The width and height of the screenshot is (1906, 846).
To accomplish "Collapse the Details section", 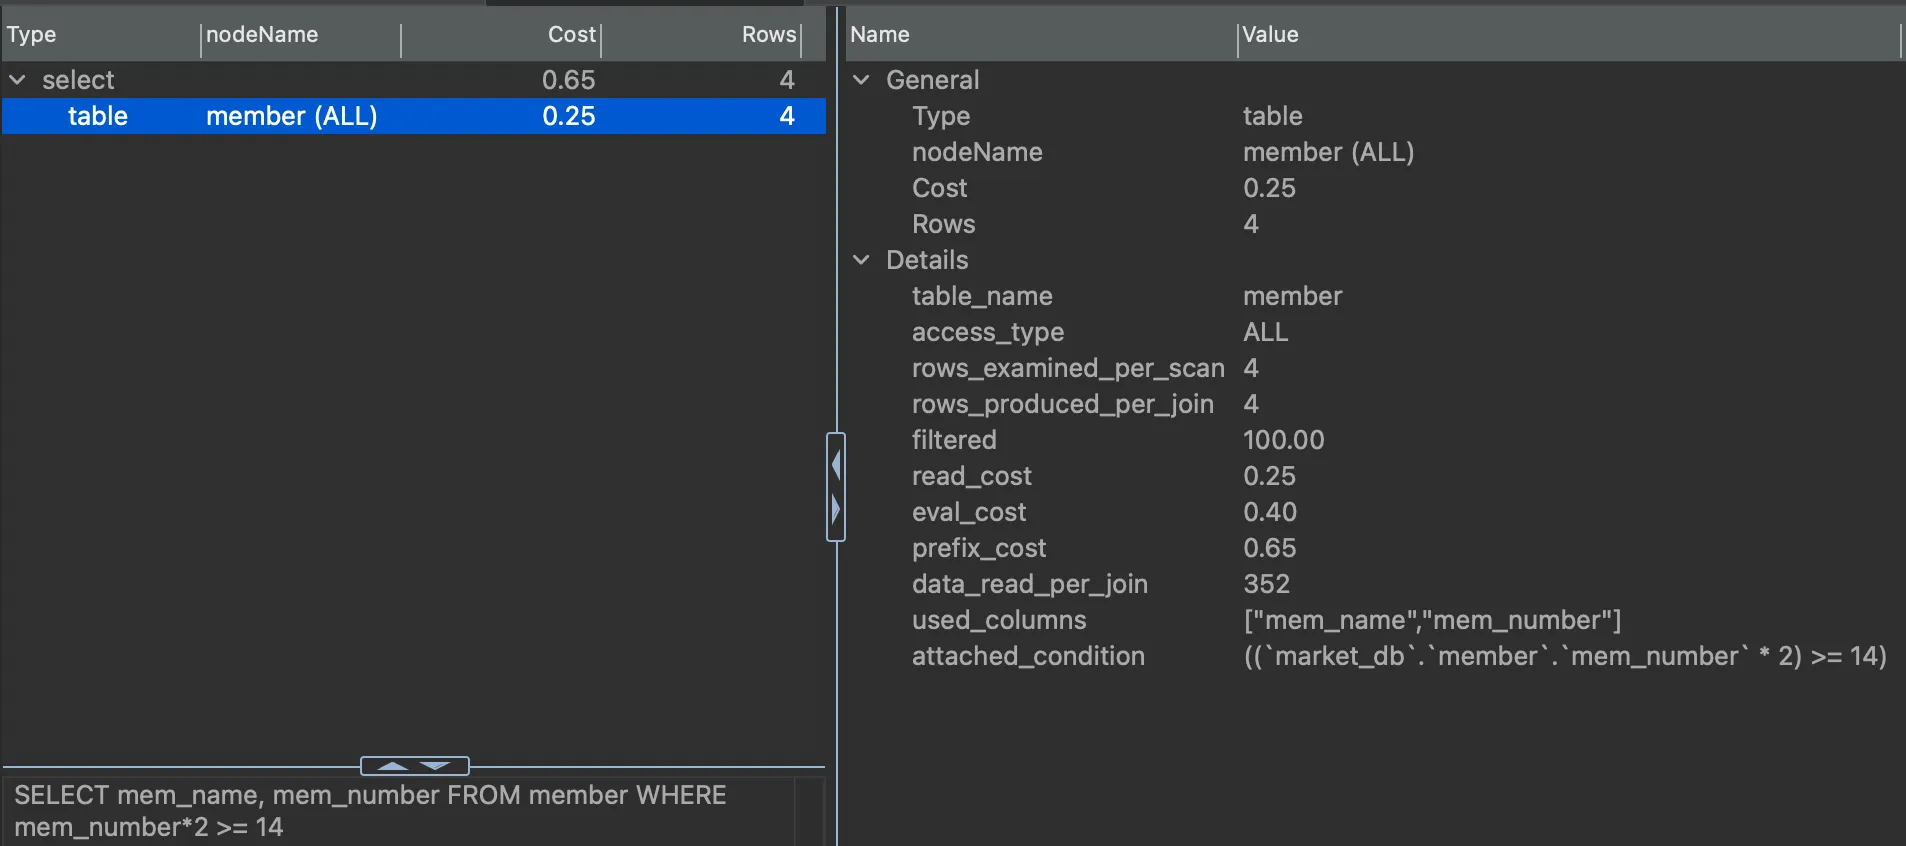I will tap(861, 259).
